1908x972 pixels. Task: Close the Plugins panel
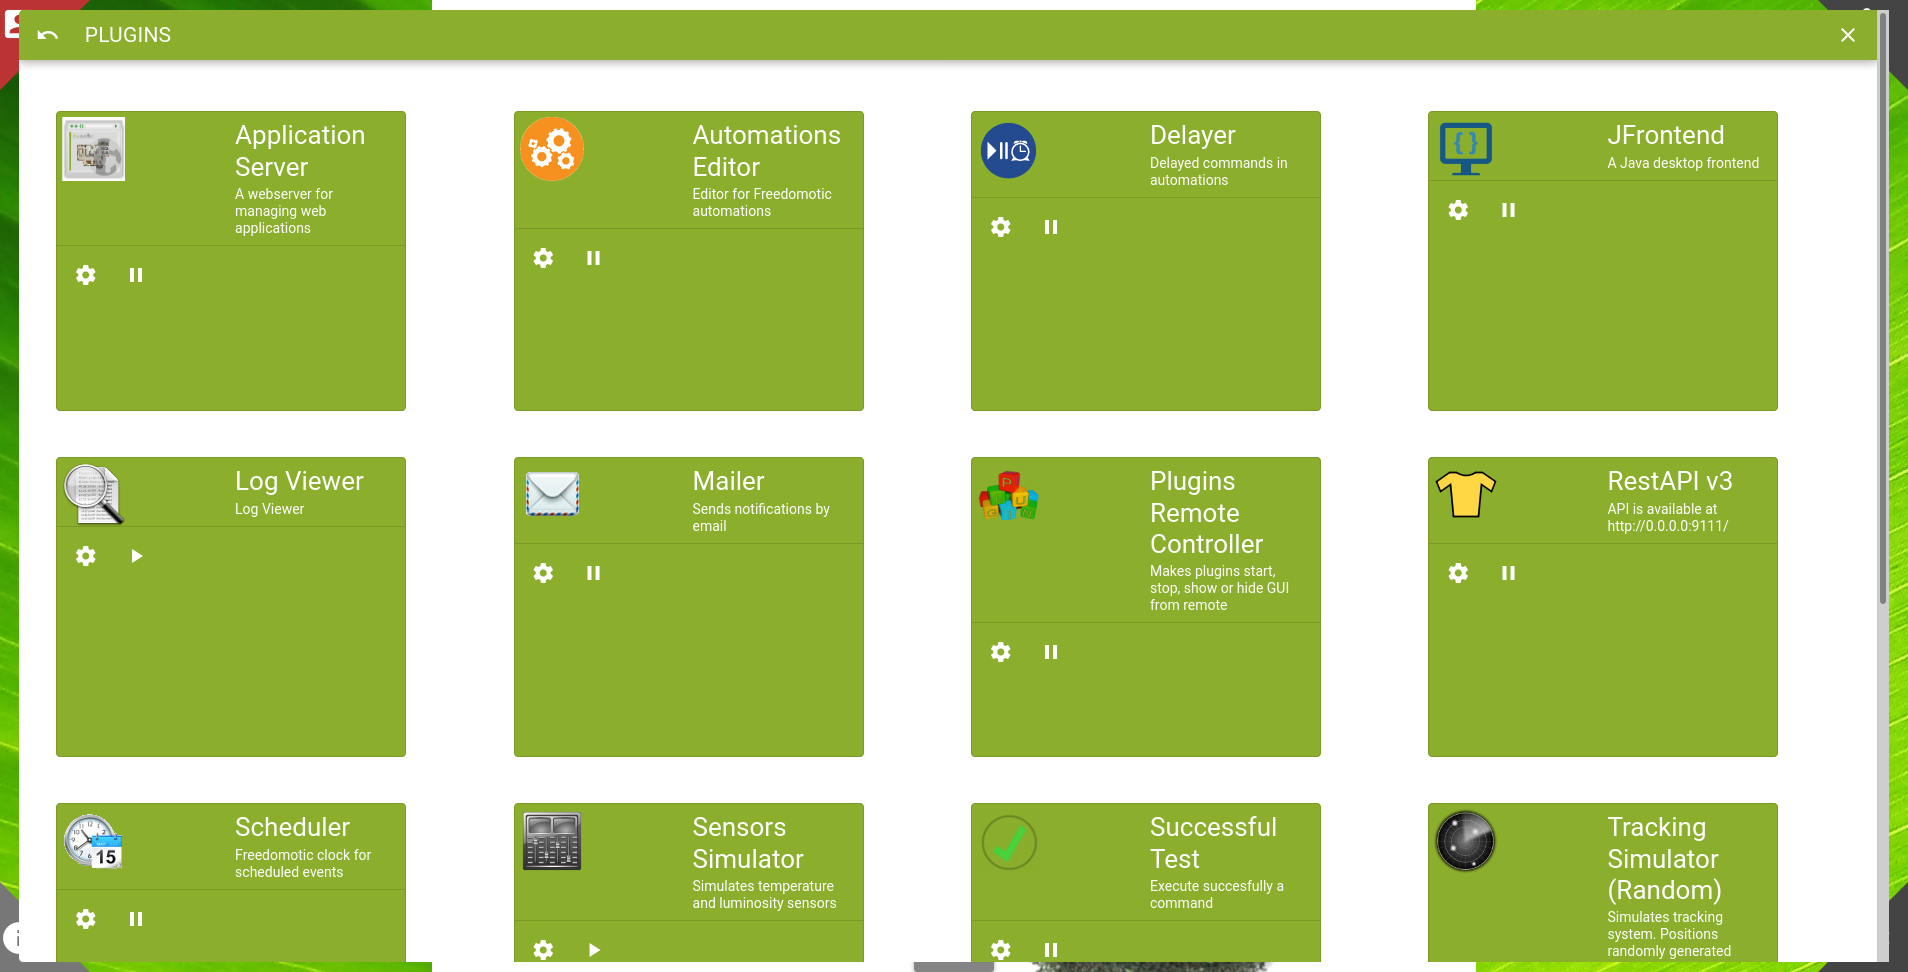(x=1848, y=35)
